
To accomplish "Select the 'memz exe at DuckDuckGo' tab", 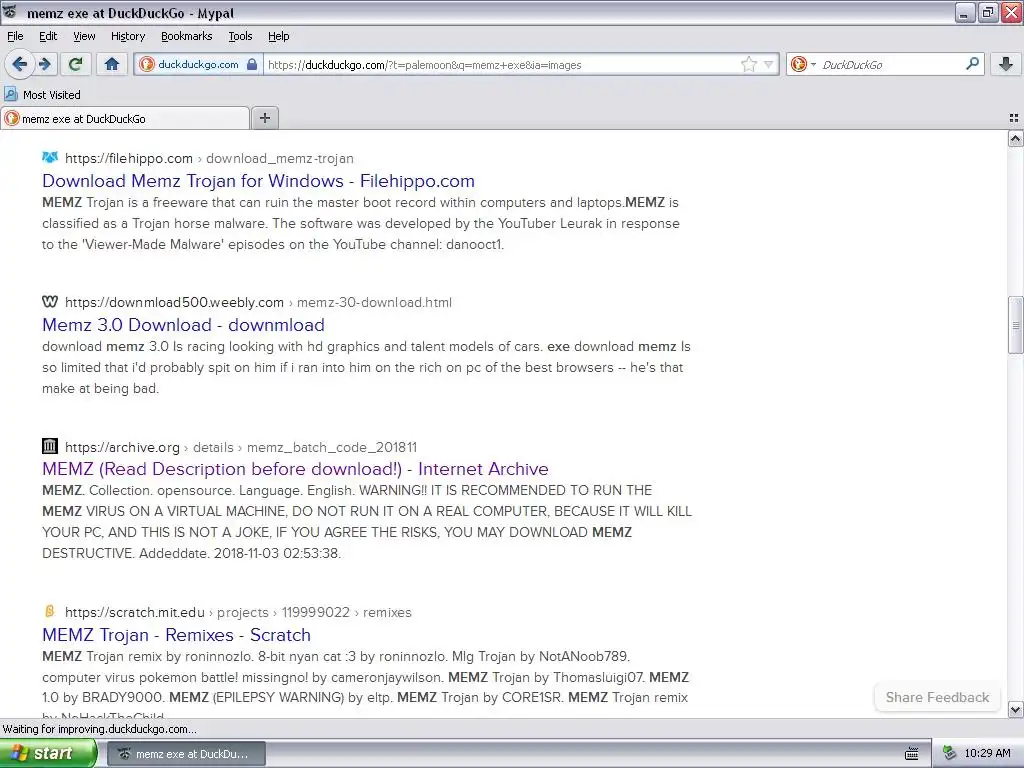I will (125, 118).
